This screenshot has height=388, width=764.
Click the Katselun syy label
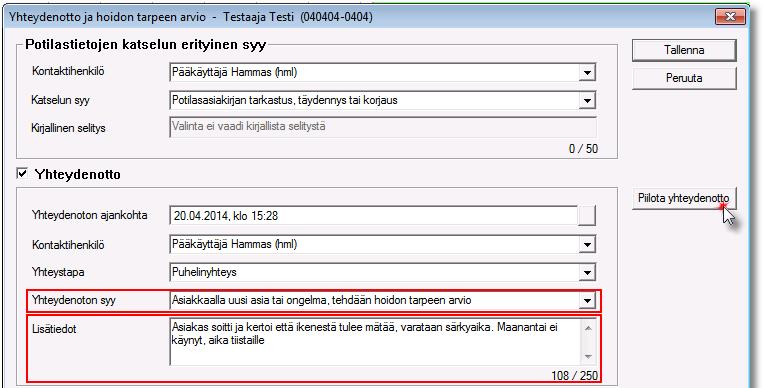[60, 100]
